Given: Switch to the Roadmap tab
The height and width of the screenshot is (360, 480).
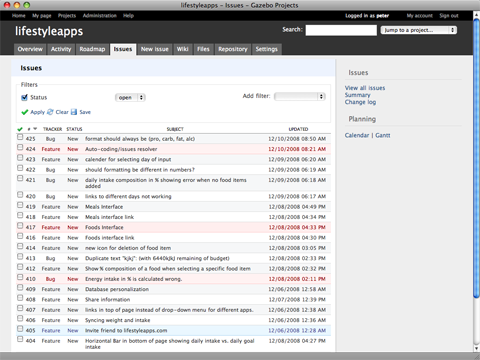Looking at the screenshot, I should pyautogui.click(x=92, y=49).
